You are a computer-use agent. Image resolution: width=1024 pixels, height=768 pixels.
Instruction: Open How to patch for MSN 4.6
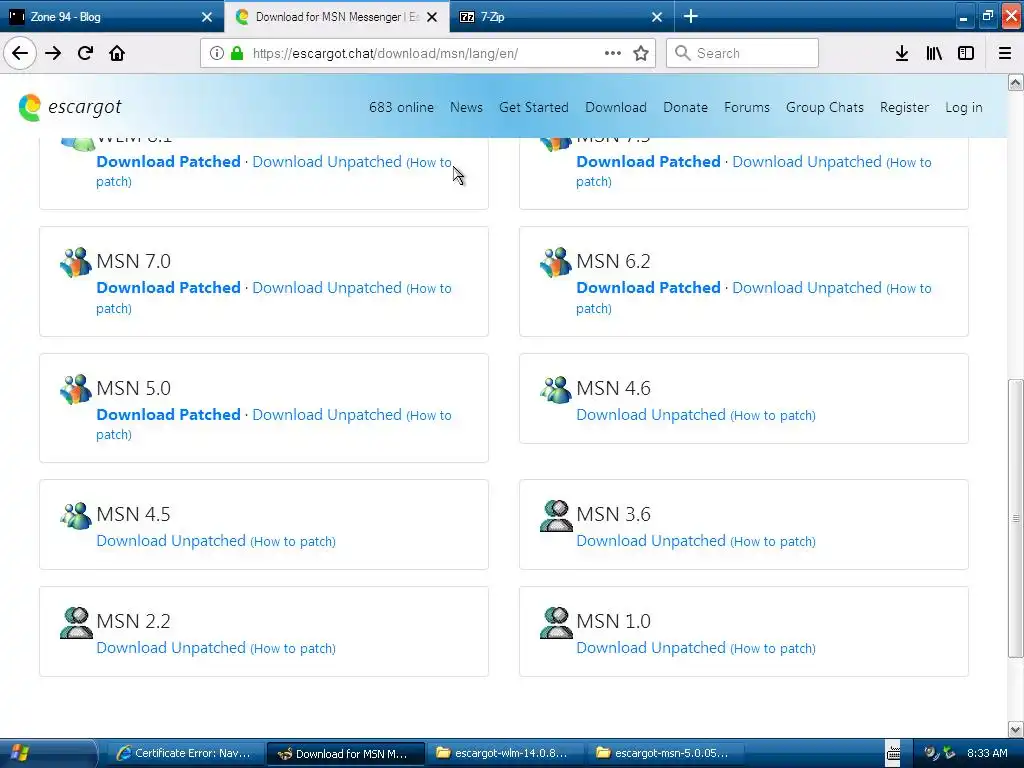[x=773, y=415]
